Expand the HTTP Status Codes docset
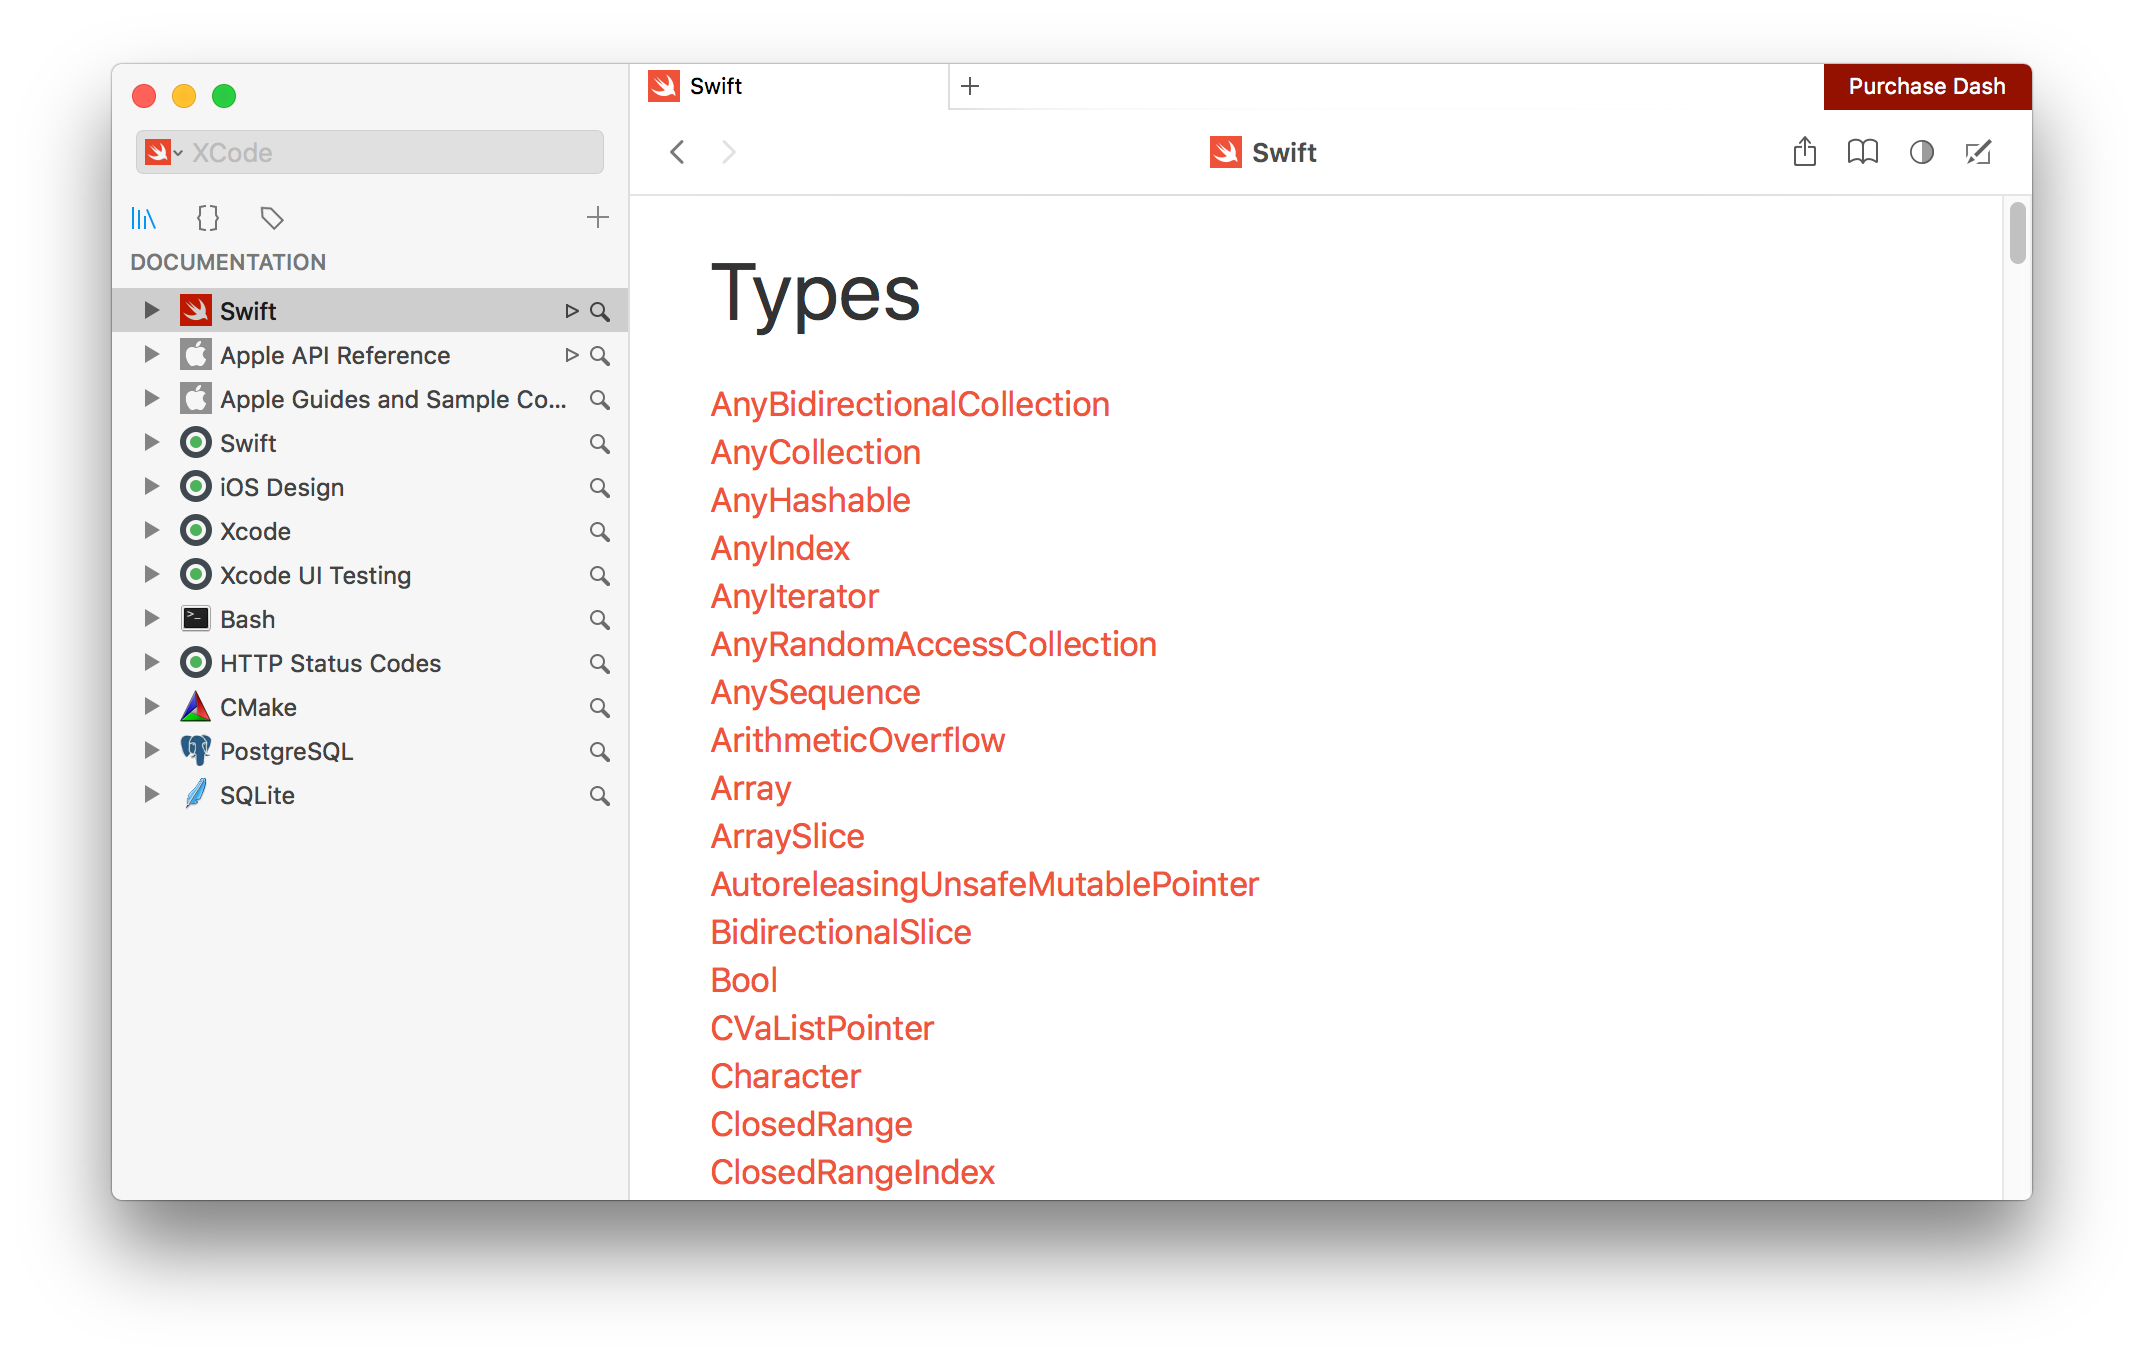 pos(150,662)
